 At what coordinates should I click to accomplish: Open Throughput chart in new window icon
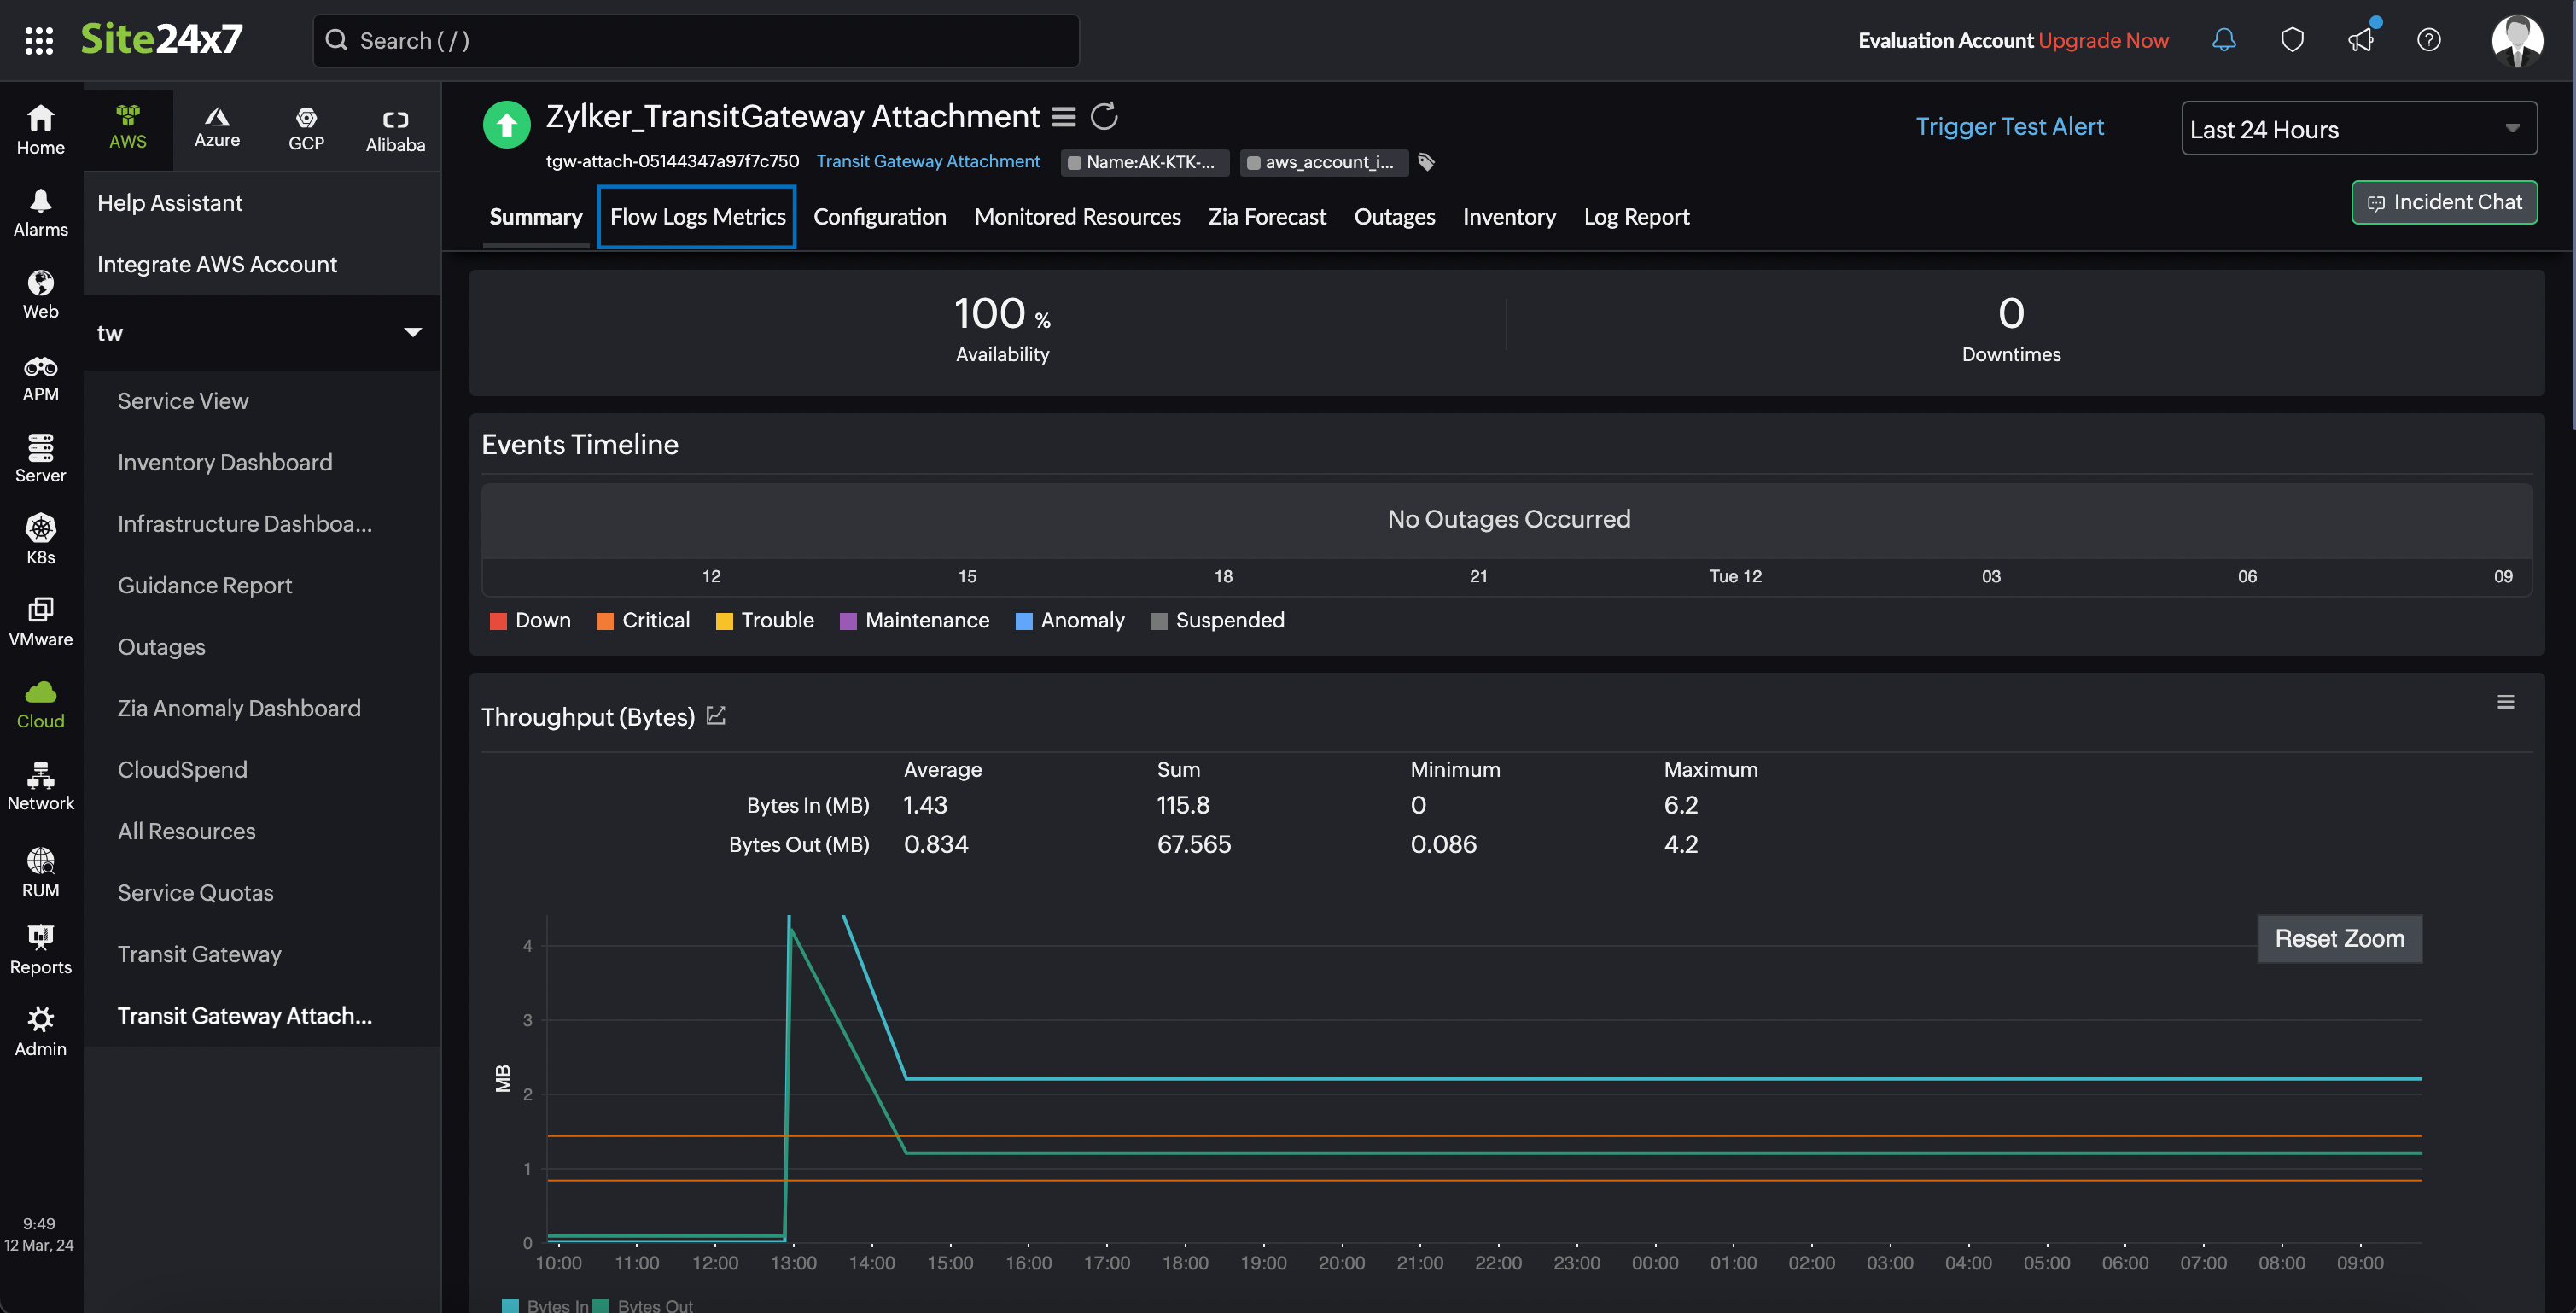click(x=716, y=716)
